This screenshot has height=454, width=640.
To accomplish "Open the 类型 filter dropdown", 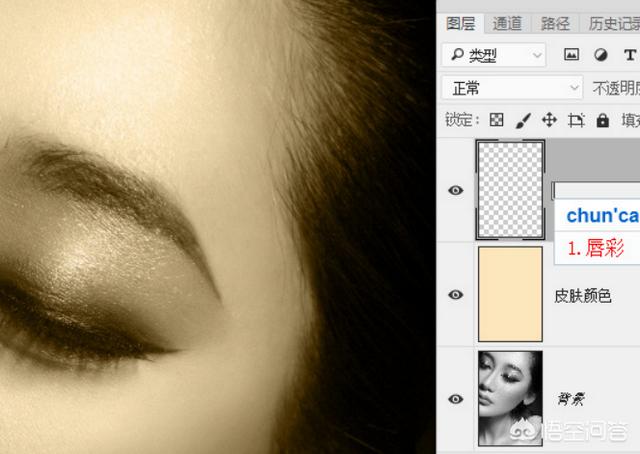I will (494, 55).
